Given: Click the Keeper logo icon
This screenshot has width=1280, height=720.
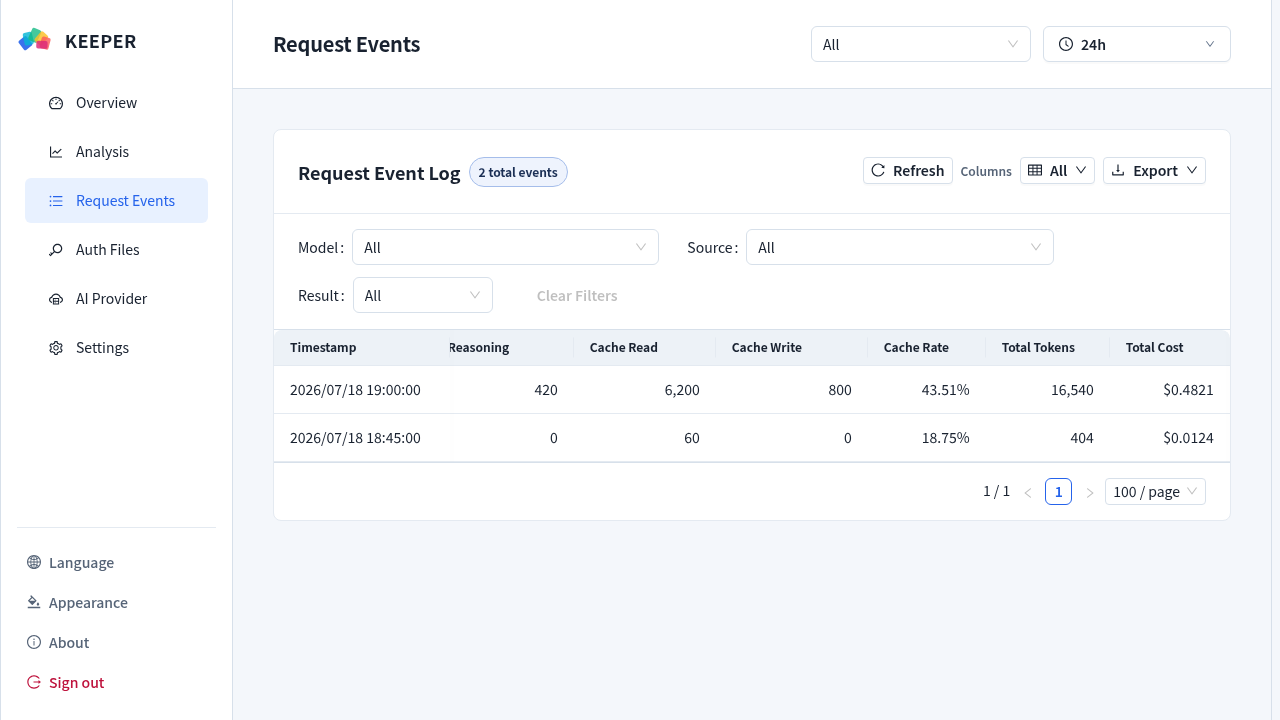Looking at the screenshot, I should tap(34, 40).
